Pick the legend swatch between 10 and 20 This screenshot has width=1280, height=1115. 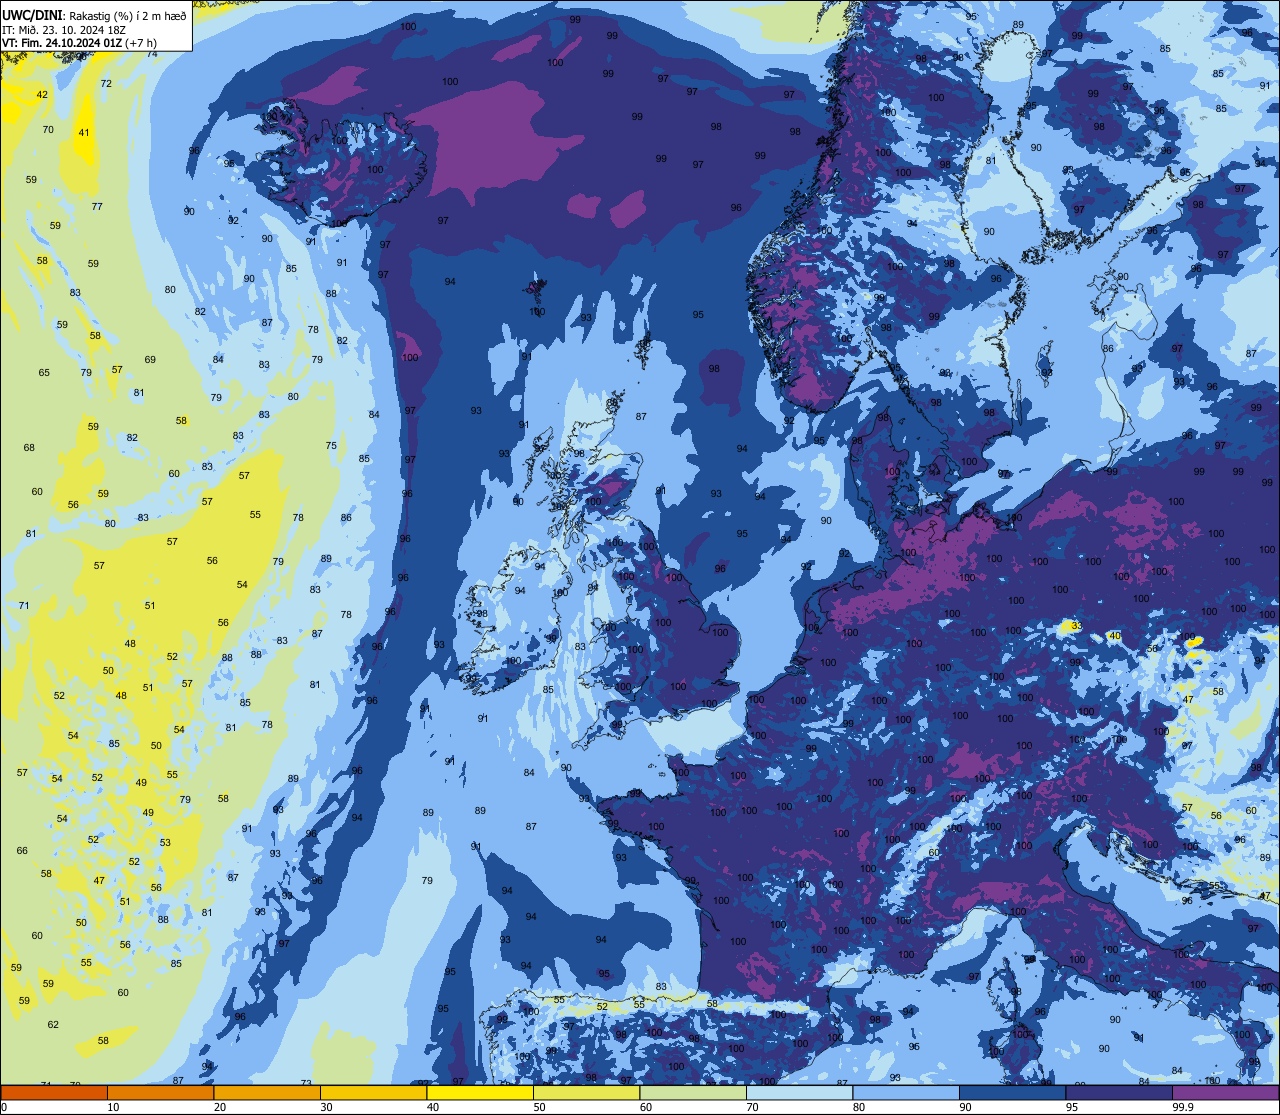(x=160, y=1092)
